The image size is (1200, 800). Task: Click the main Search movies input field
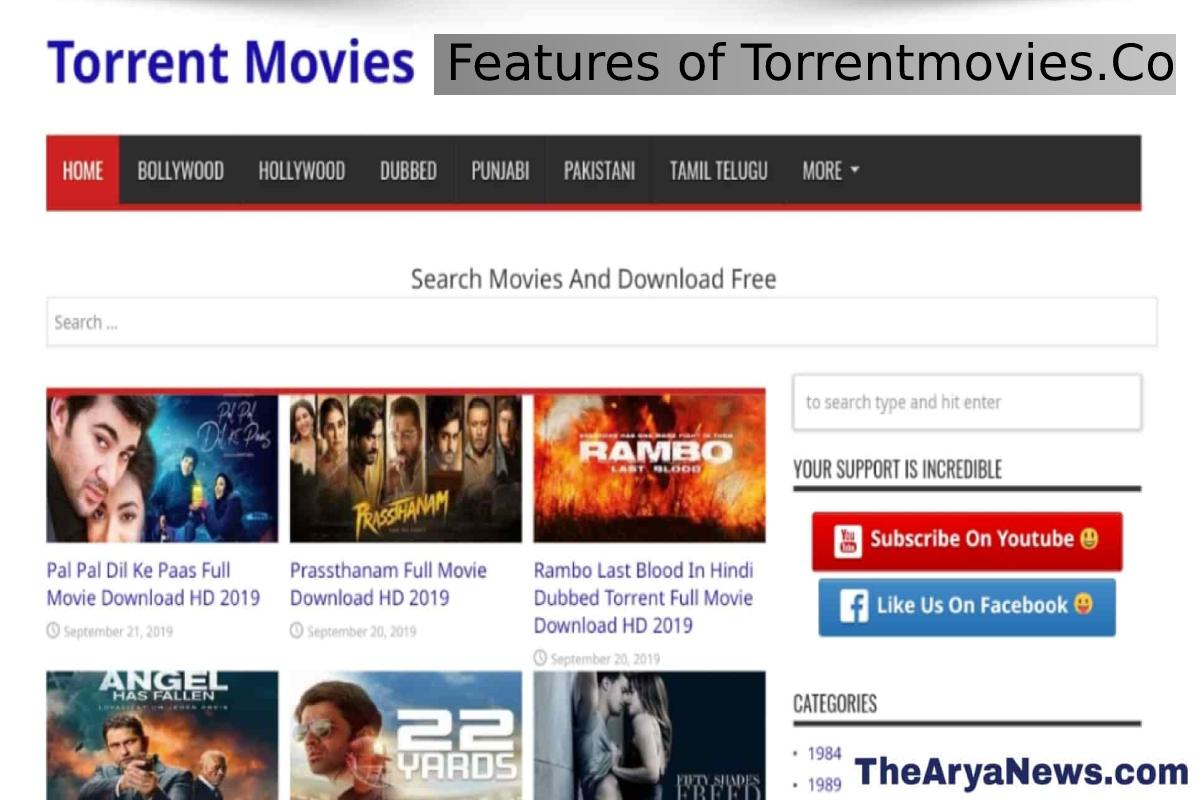[601, 322]
